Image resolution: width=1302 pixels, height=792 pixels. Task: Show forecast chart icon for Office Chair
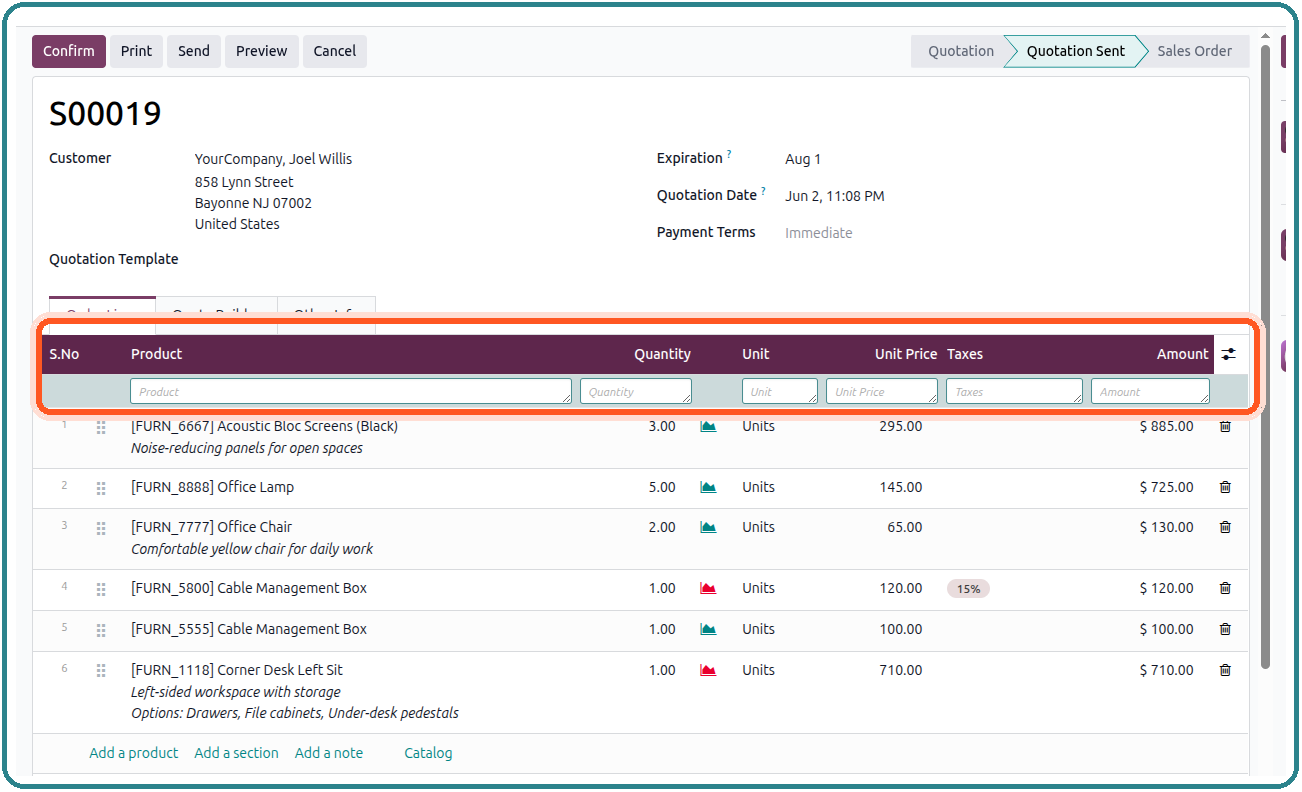(708, 528)
